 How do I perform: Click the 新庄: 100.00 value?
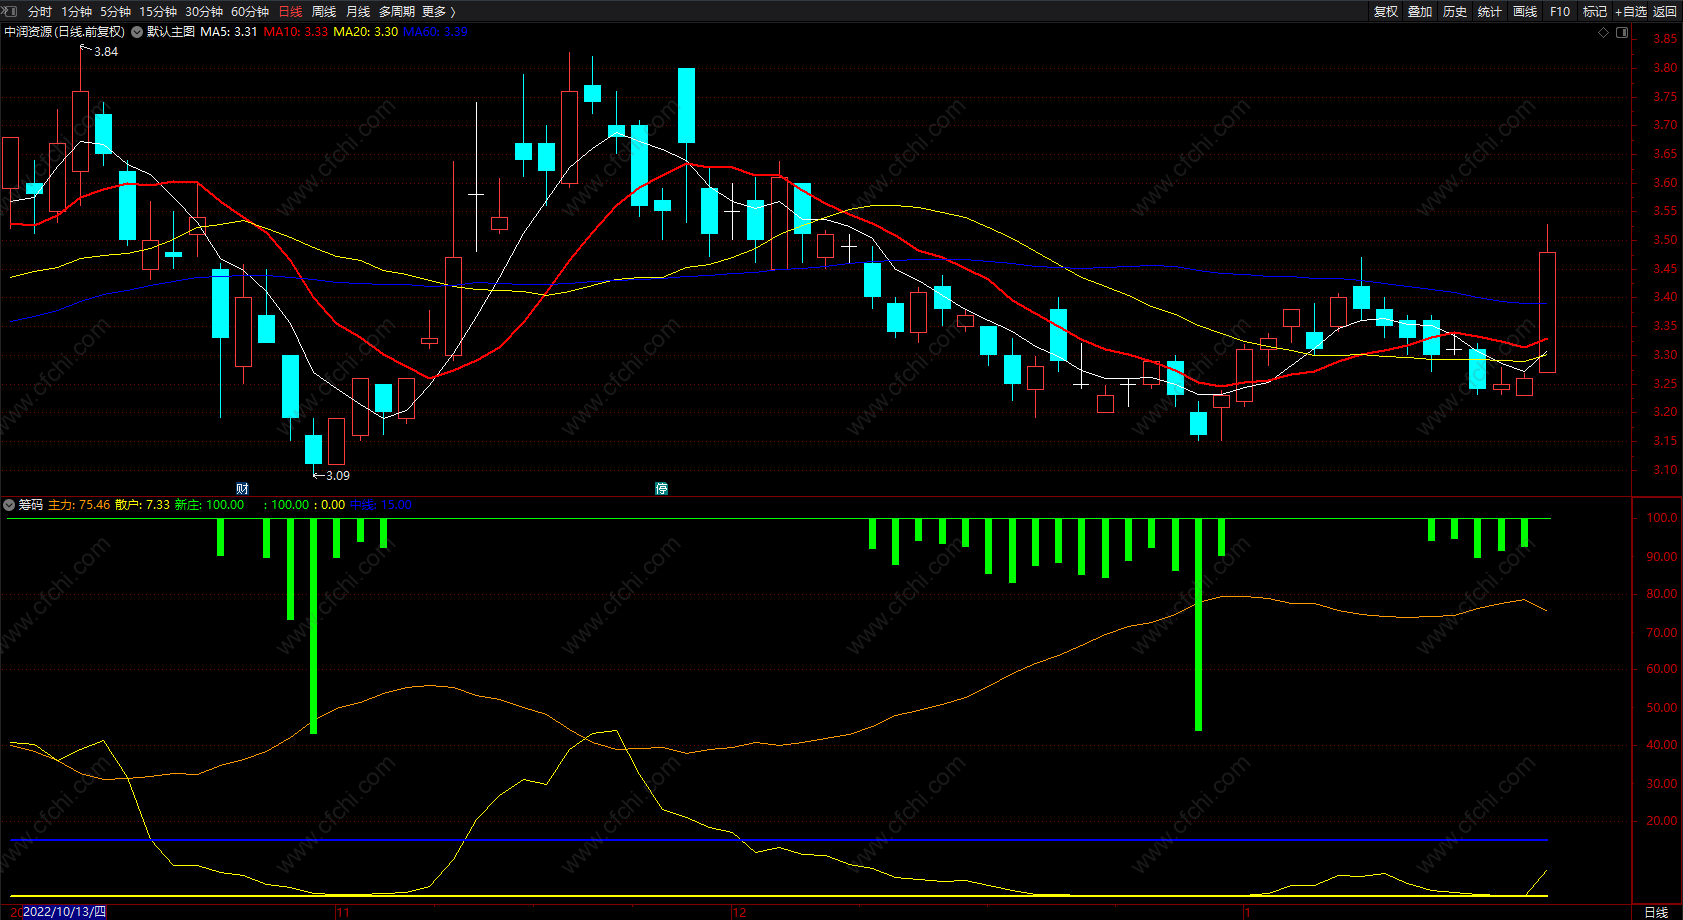(x=210, y=505)
